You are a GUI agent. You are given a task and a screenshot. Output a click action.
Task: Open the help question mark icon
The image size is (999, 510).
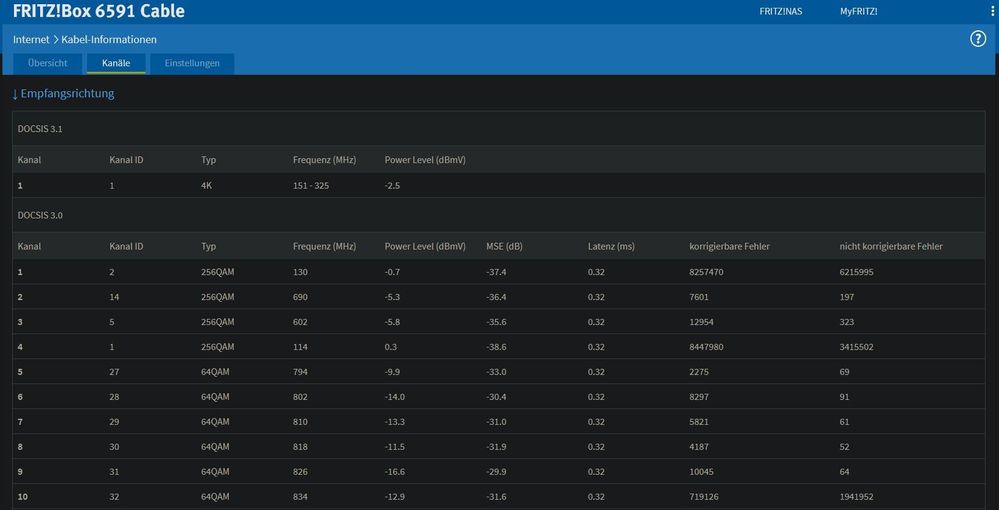pos(978,39)
